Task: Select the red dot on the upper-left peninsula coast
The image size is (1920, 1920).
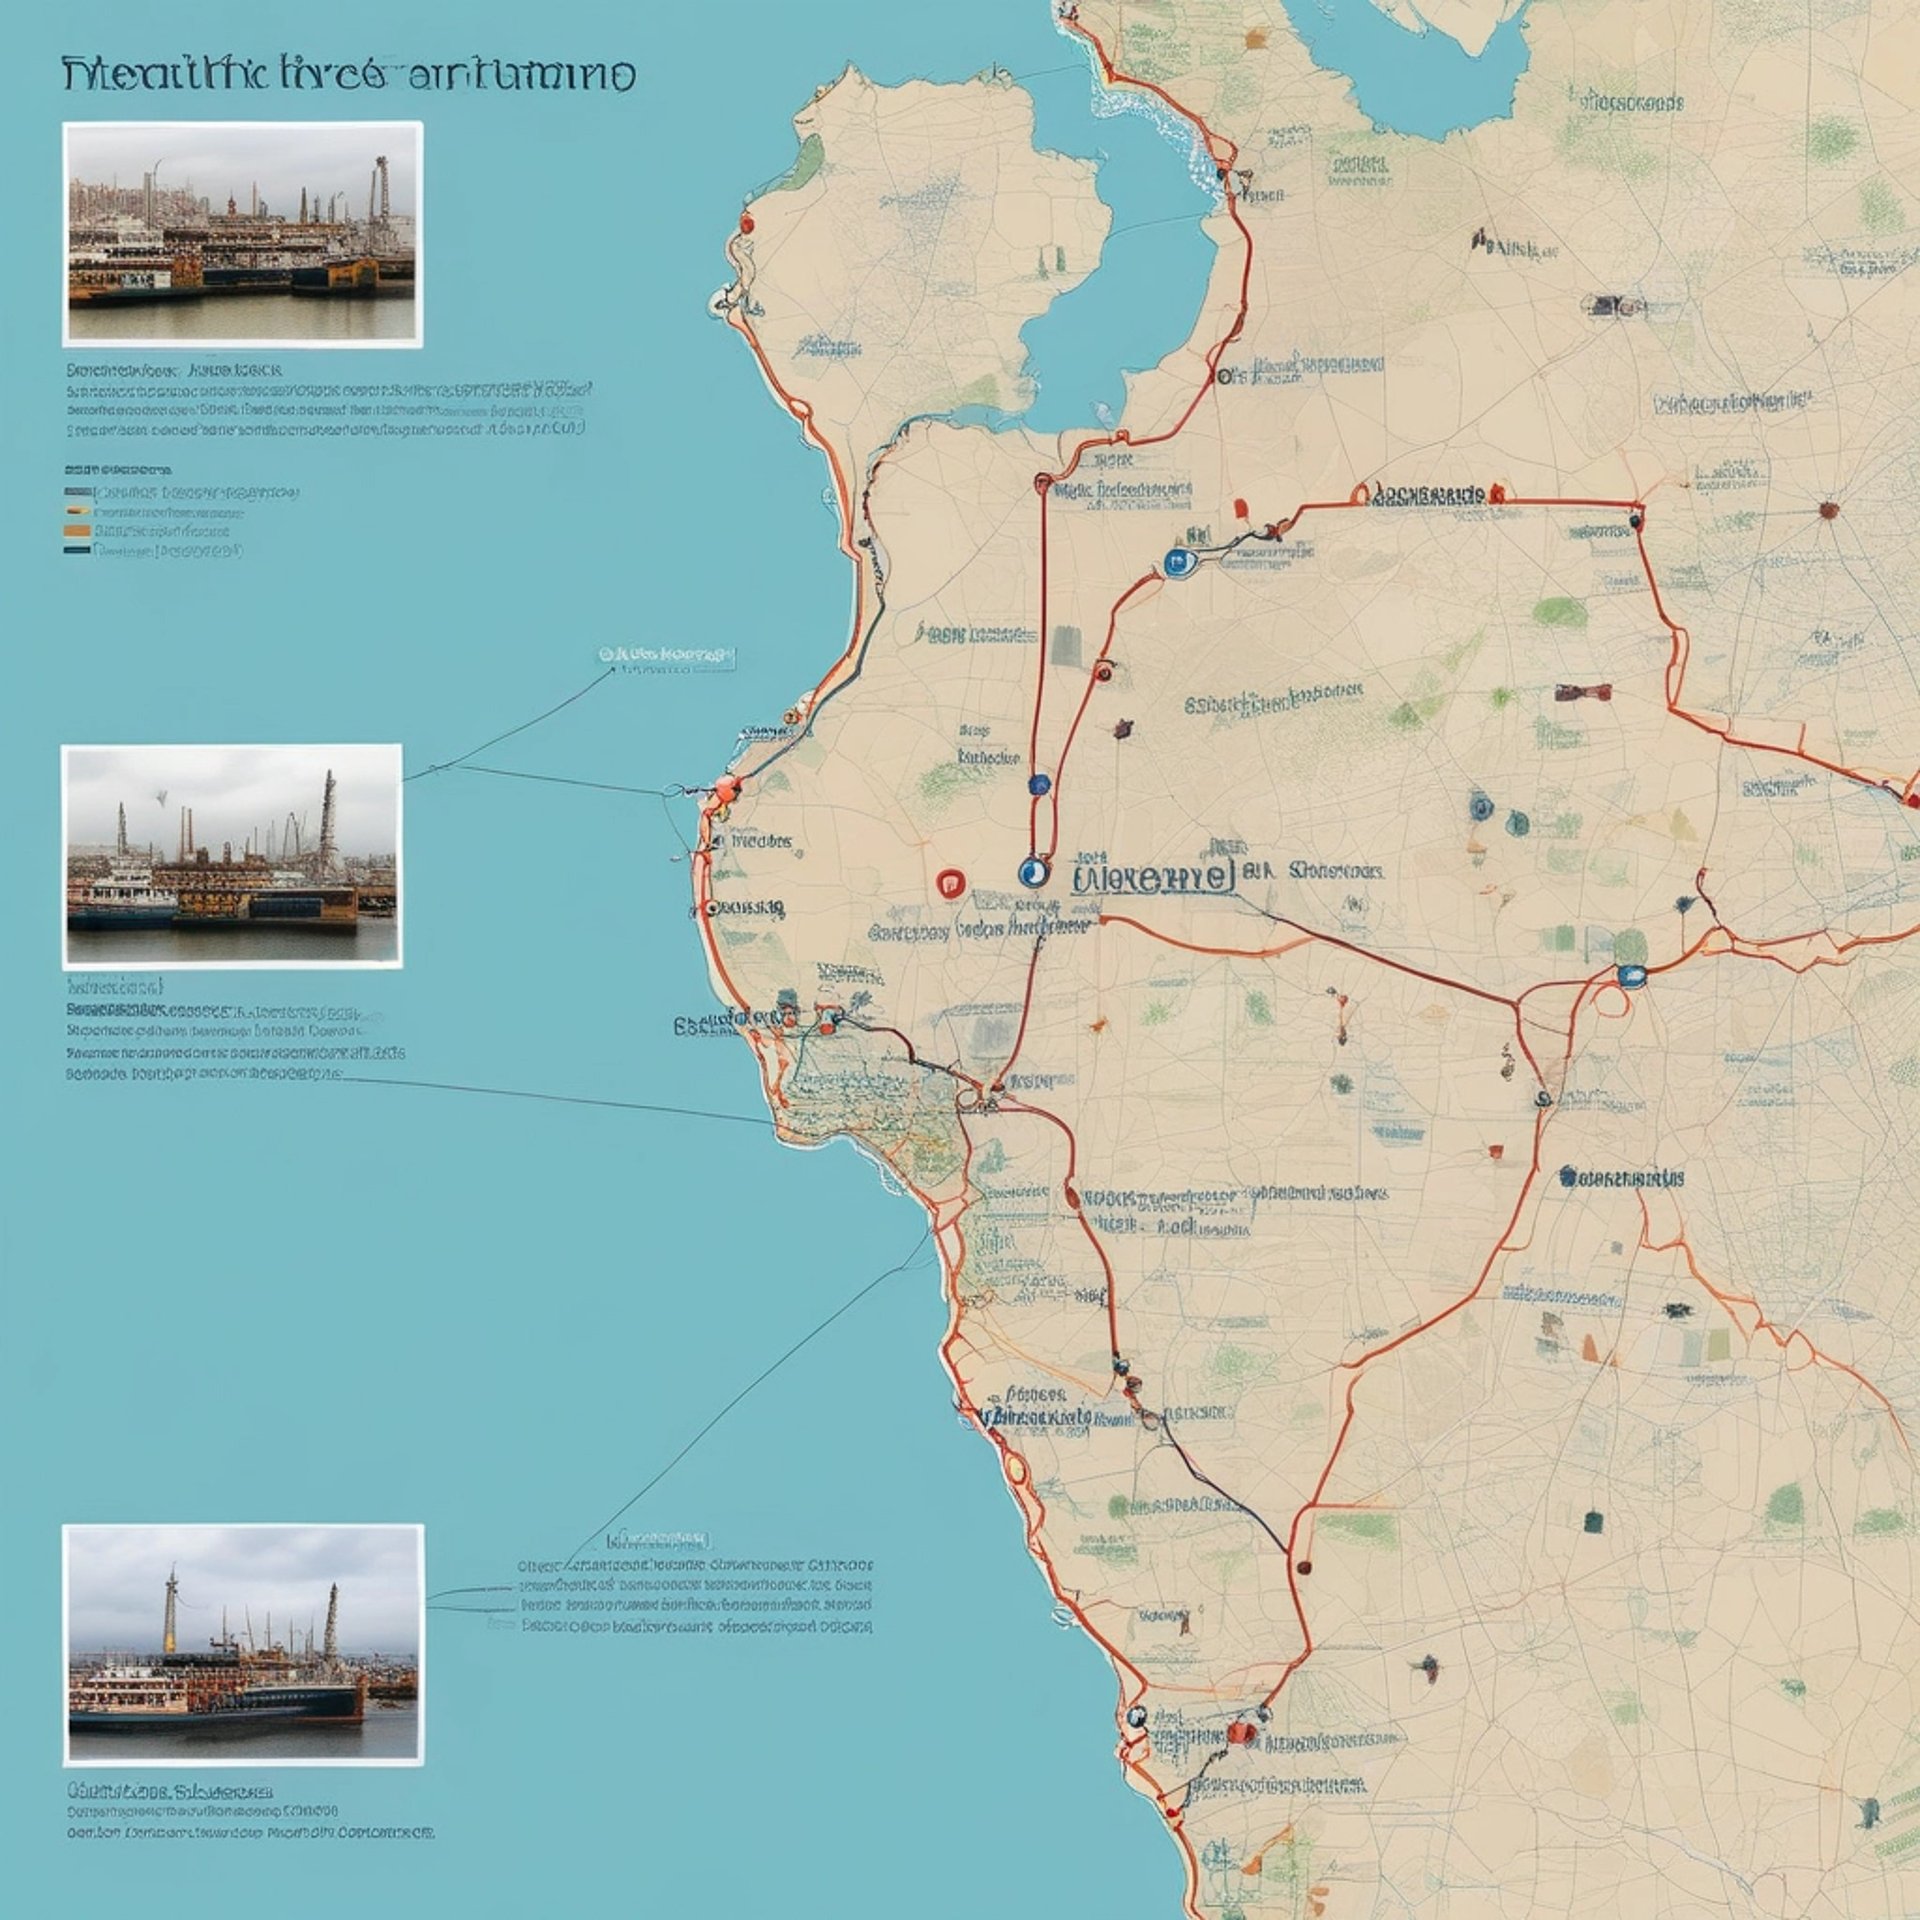Action: click(x=745, y=225)
